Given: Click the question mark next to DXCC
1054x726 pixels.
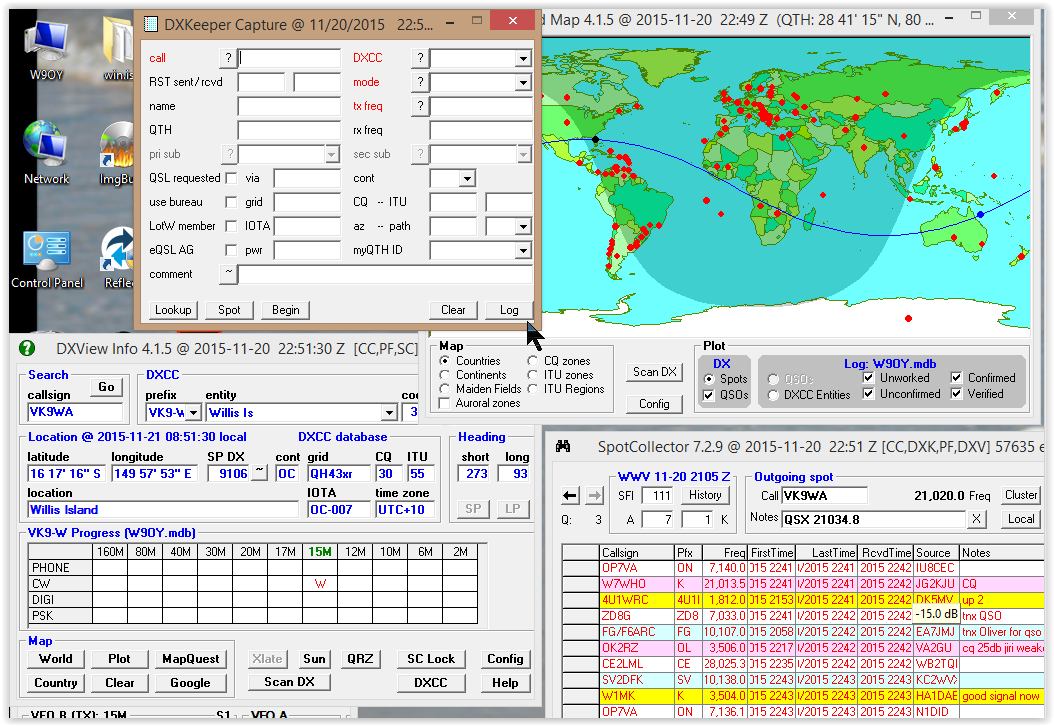Looking at the screenshot, I should 421,58.
